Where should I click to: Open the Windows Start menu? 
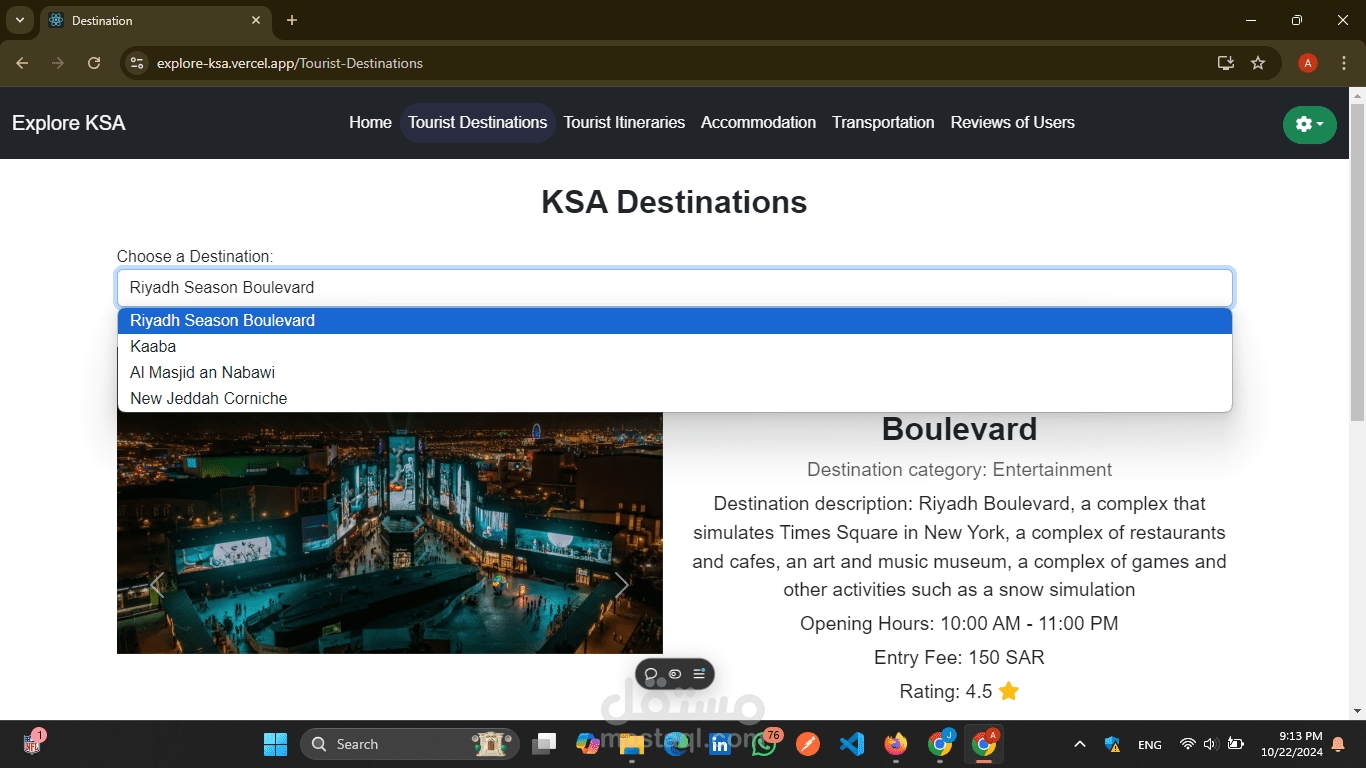pos(275,744)
